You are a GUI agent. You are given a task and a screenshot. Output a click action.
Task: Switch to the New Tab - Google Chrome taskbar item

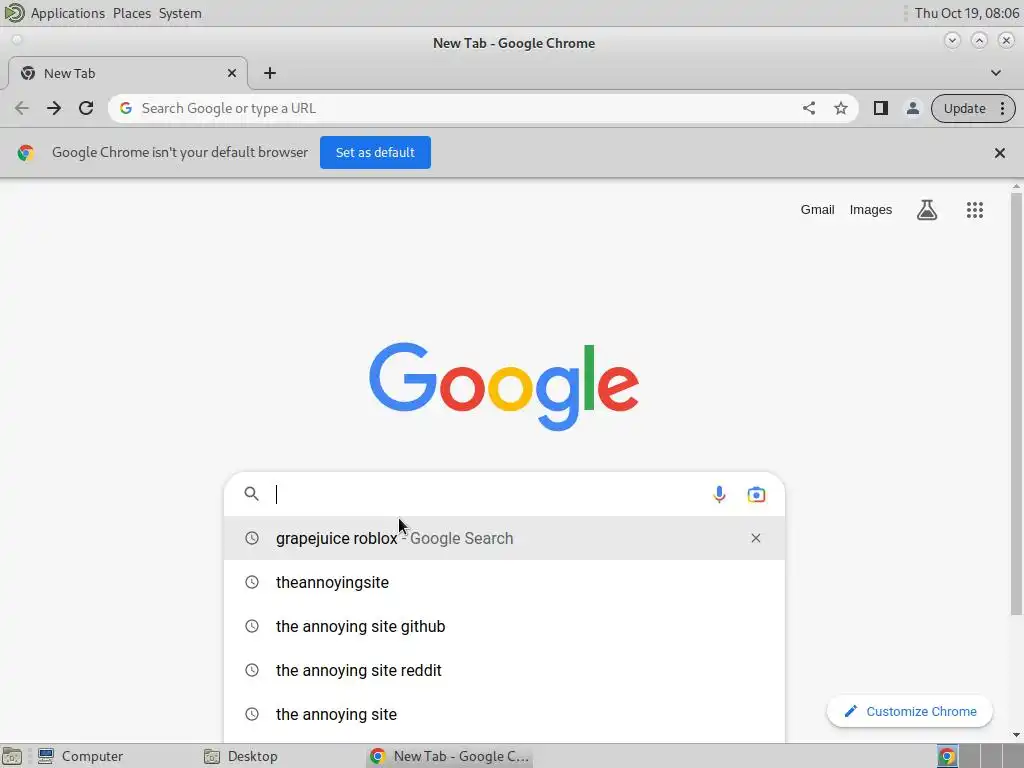451,756
